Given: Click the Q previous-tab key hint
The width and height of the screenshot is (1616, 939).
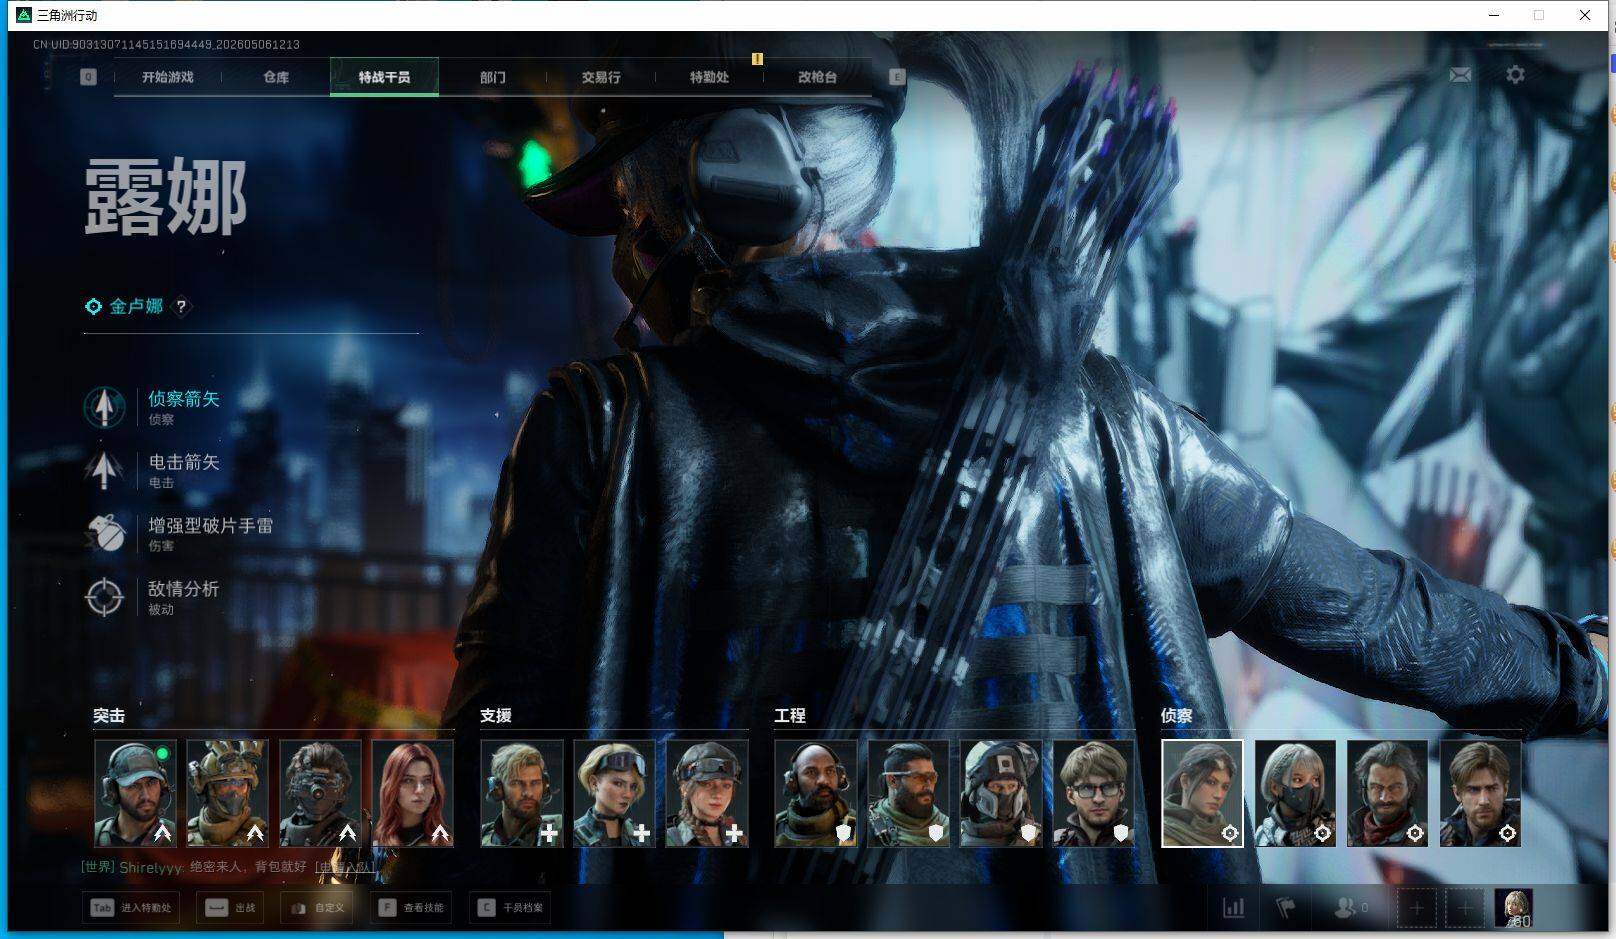Looking at the screenshot, I should click(89, 77).
